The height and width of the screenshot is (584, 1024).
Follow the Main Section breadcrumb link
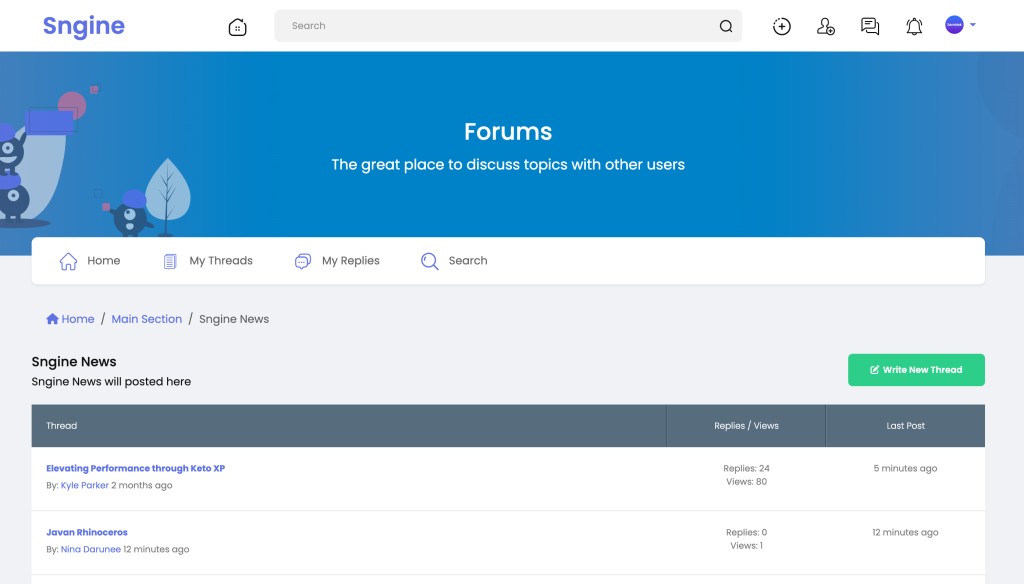(146, 319)
